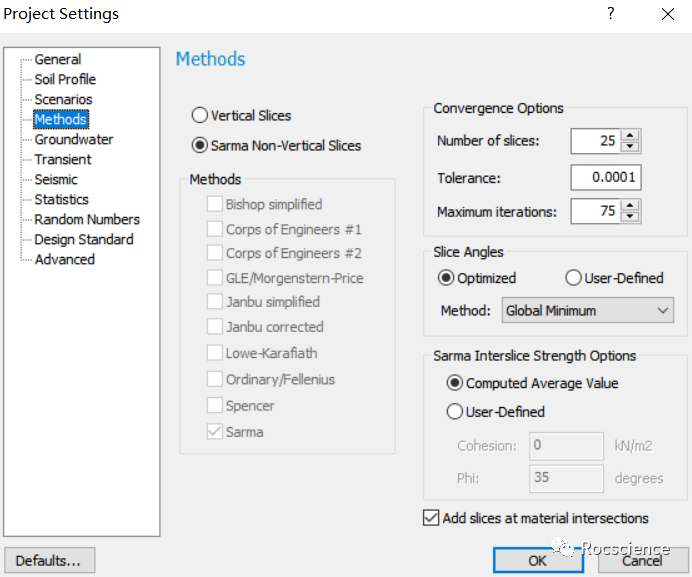Select User-Defined interslice strength option
This screenshot has width=692, height=577.
coord(455,411)
